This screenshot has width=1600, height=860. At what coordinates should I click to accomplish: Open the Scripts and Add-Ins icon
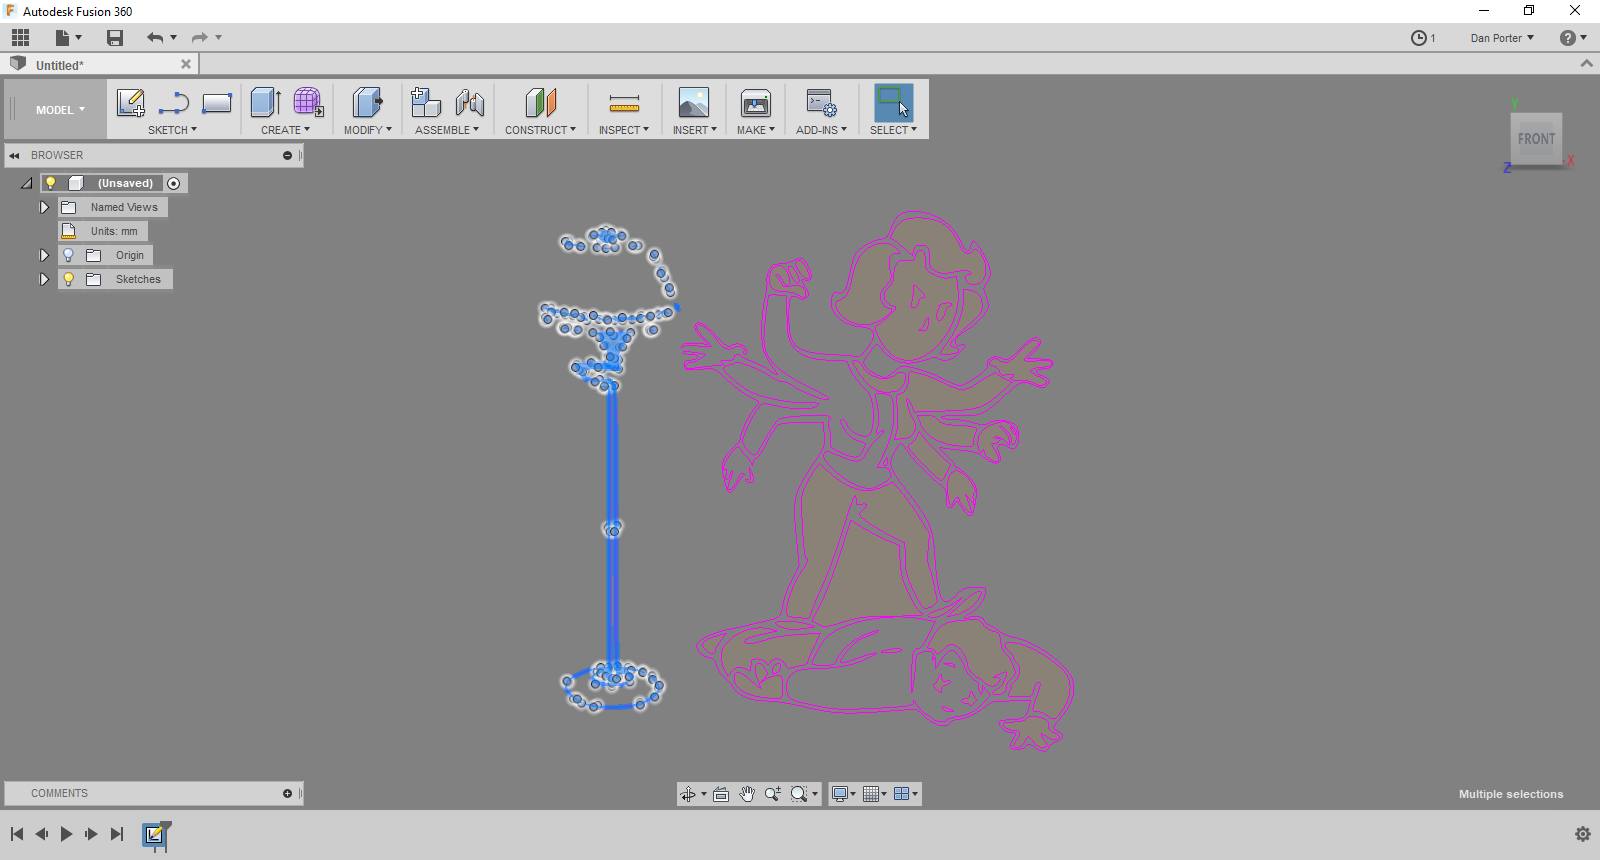tap(821, 102)
